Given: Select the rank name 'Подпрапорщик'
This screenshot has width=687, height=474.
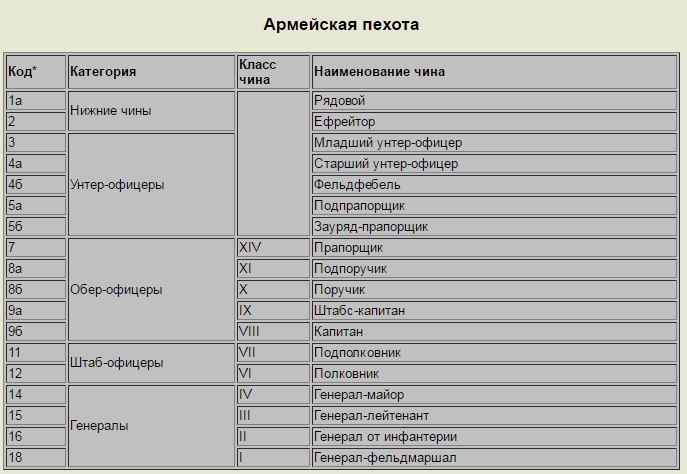Looking at the screenshot, I should (494, 206).
